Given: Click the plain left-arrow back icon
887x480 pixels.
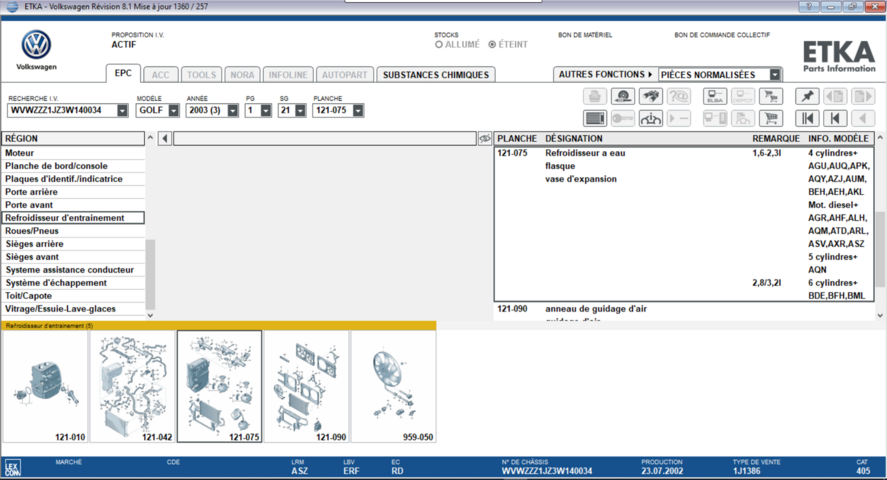Looking at the screenshot, I should [863, 118].
